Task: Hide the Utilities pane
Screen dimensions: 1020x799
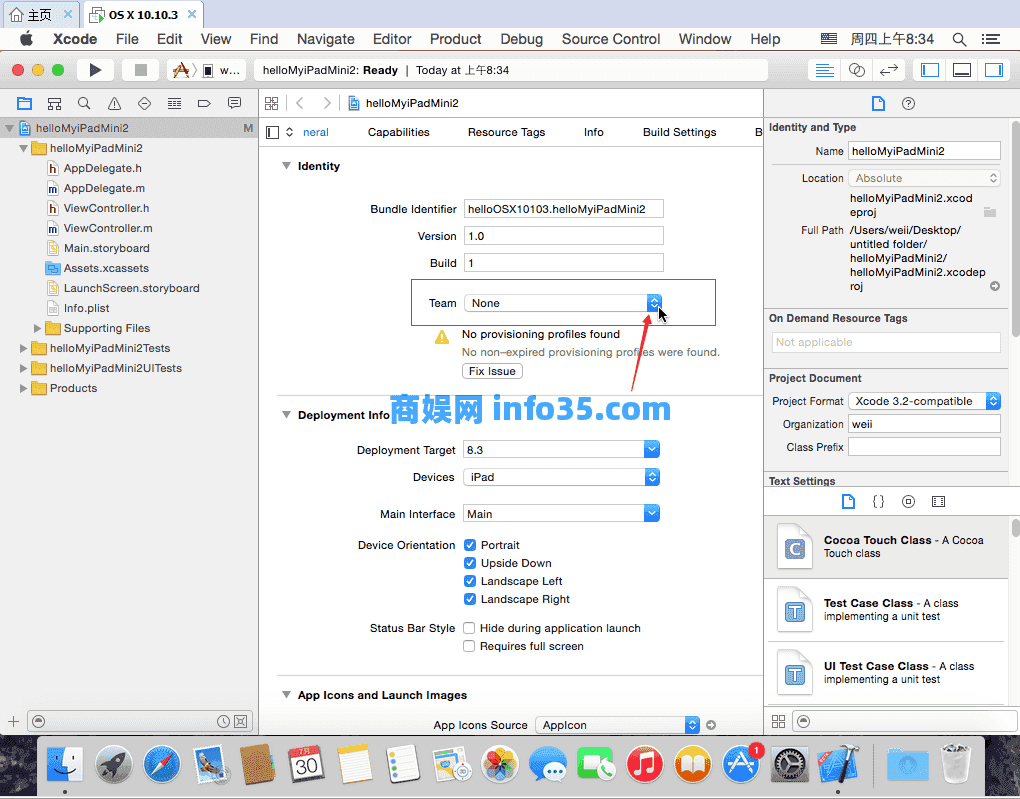Action: (x=993, y=70)
